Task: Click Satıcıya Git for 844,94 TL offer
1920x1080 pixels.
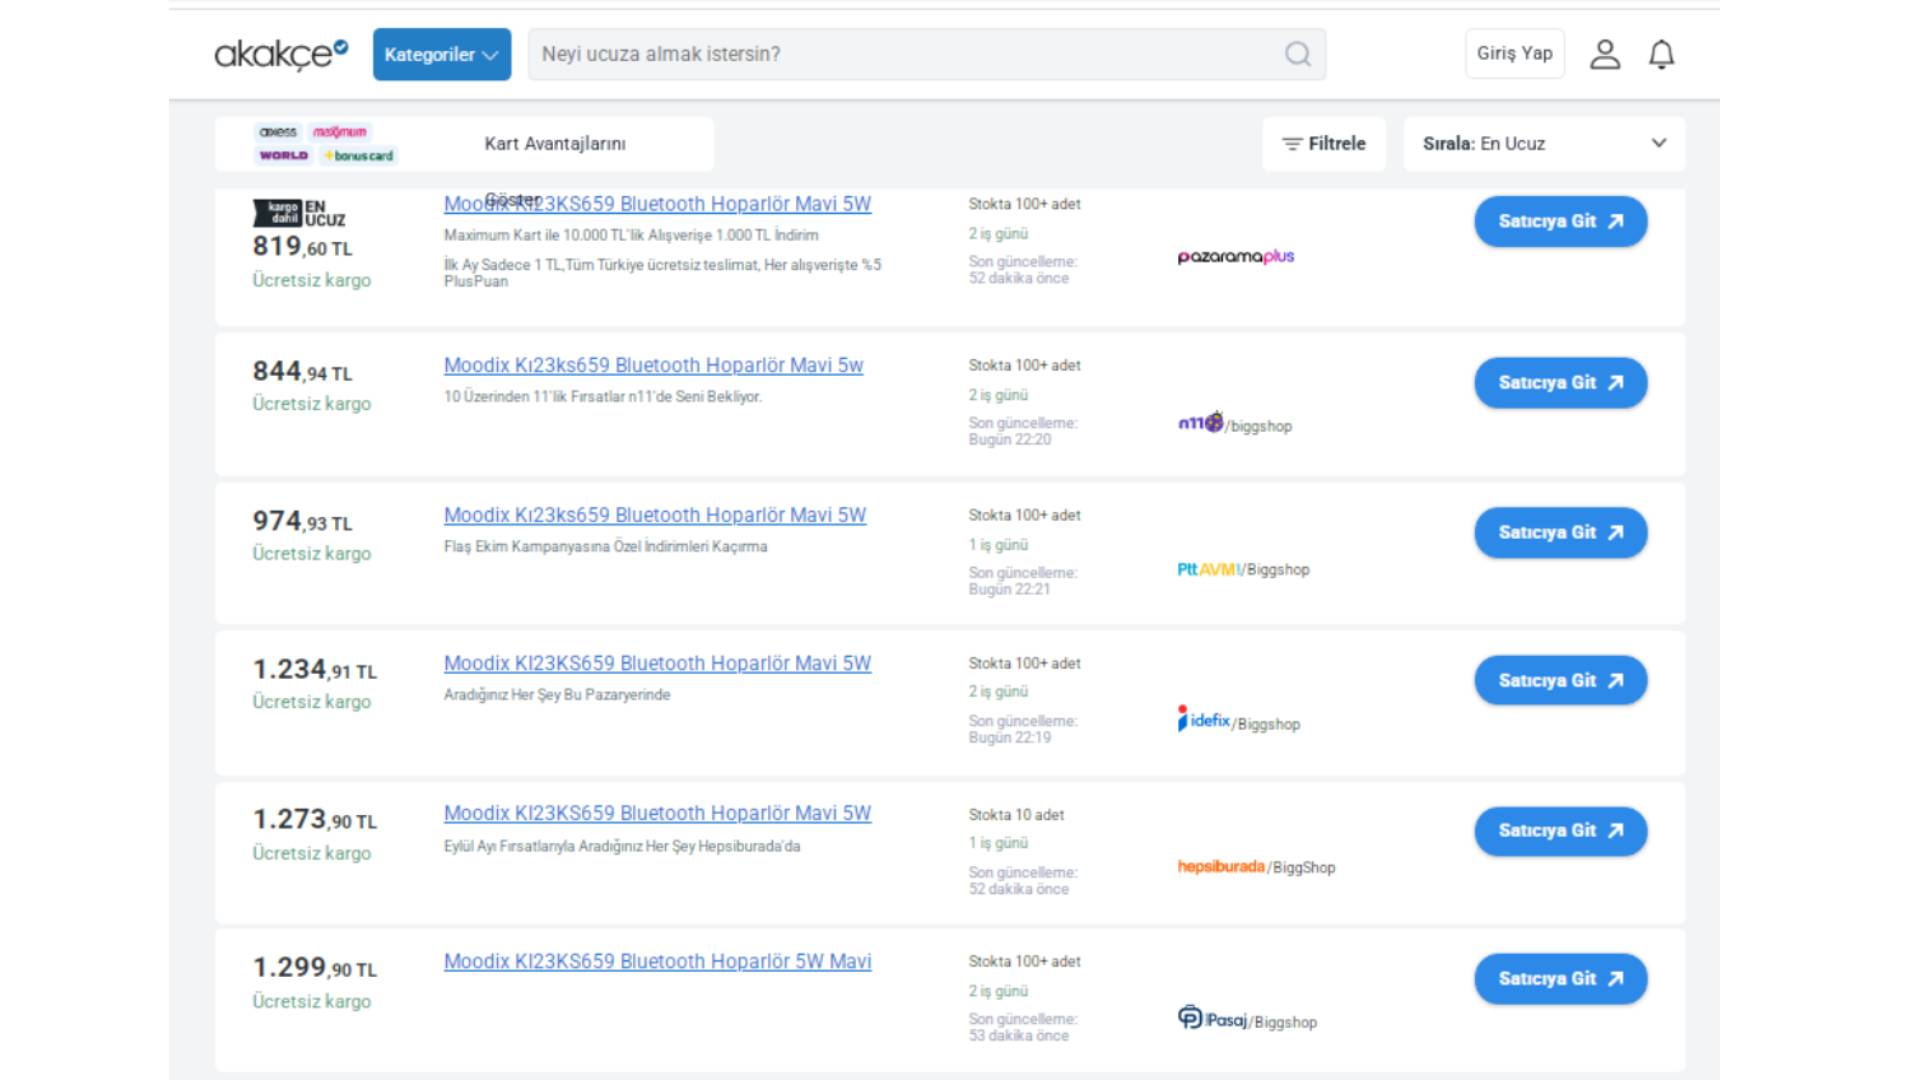Action: click(x=1559, y=383)
